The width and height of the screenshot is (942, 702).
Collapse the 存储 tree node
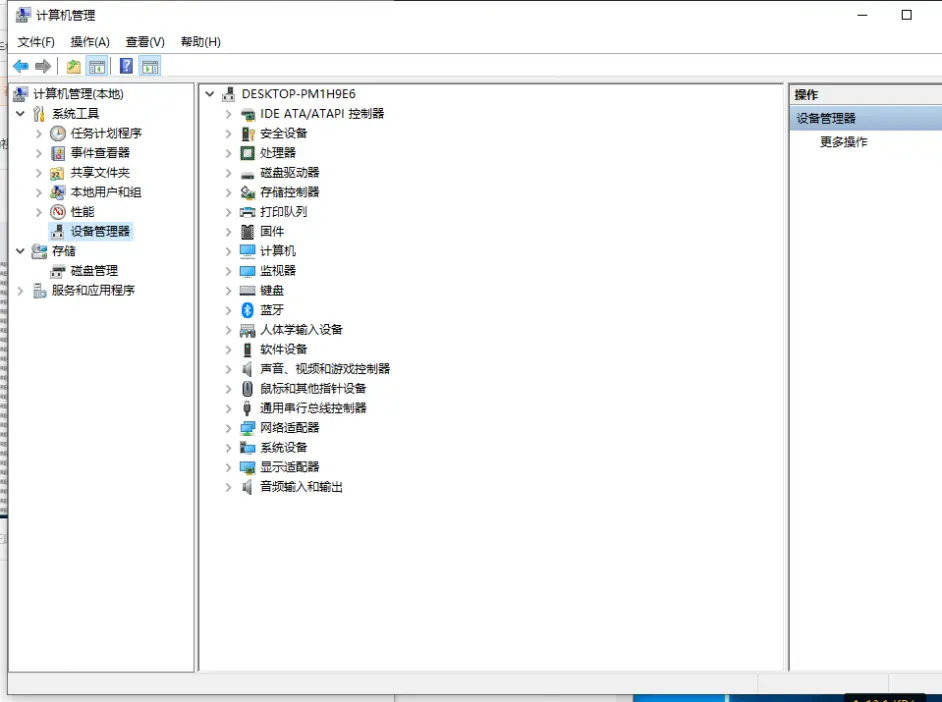point(20,251)
